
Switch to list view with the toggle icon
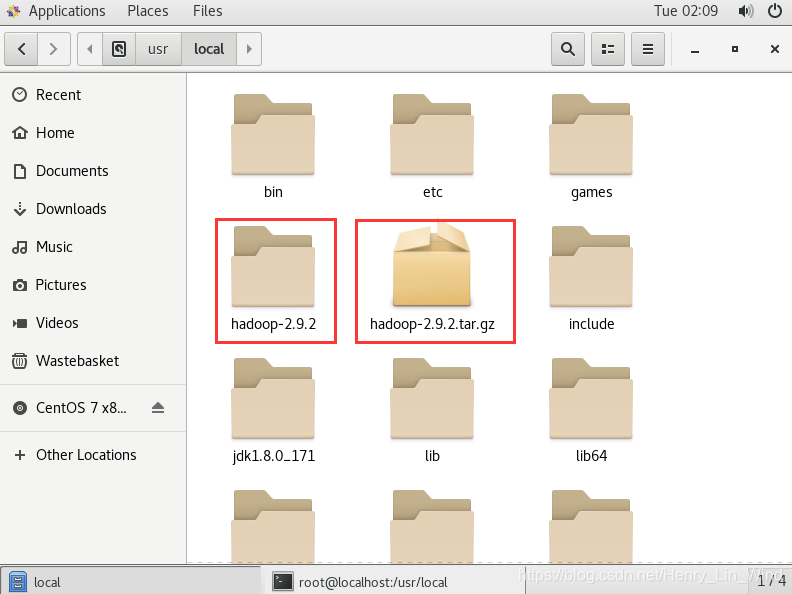click(608, 49)
